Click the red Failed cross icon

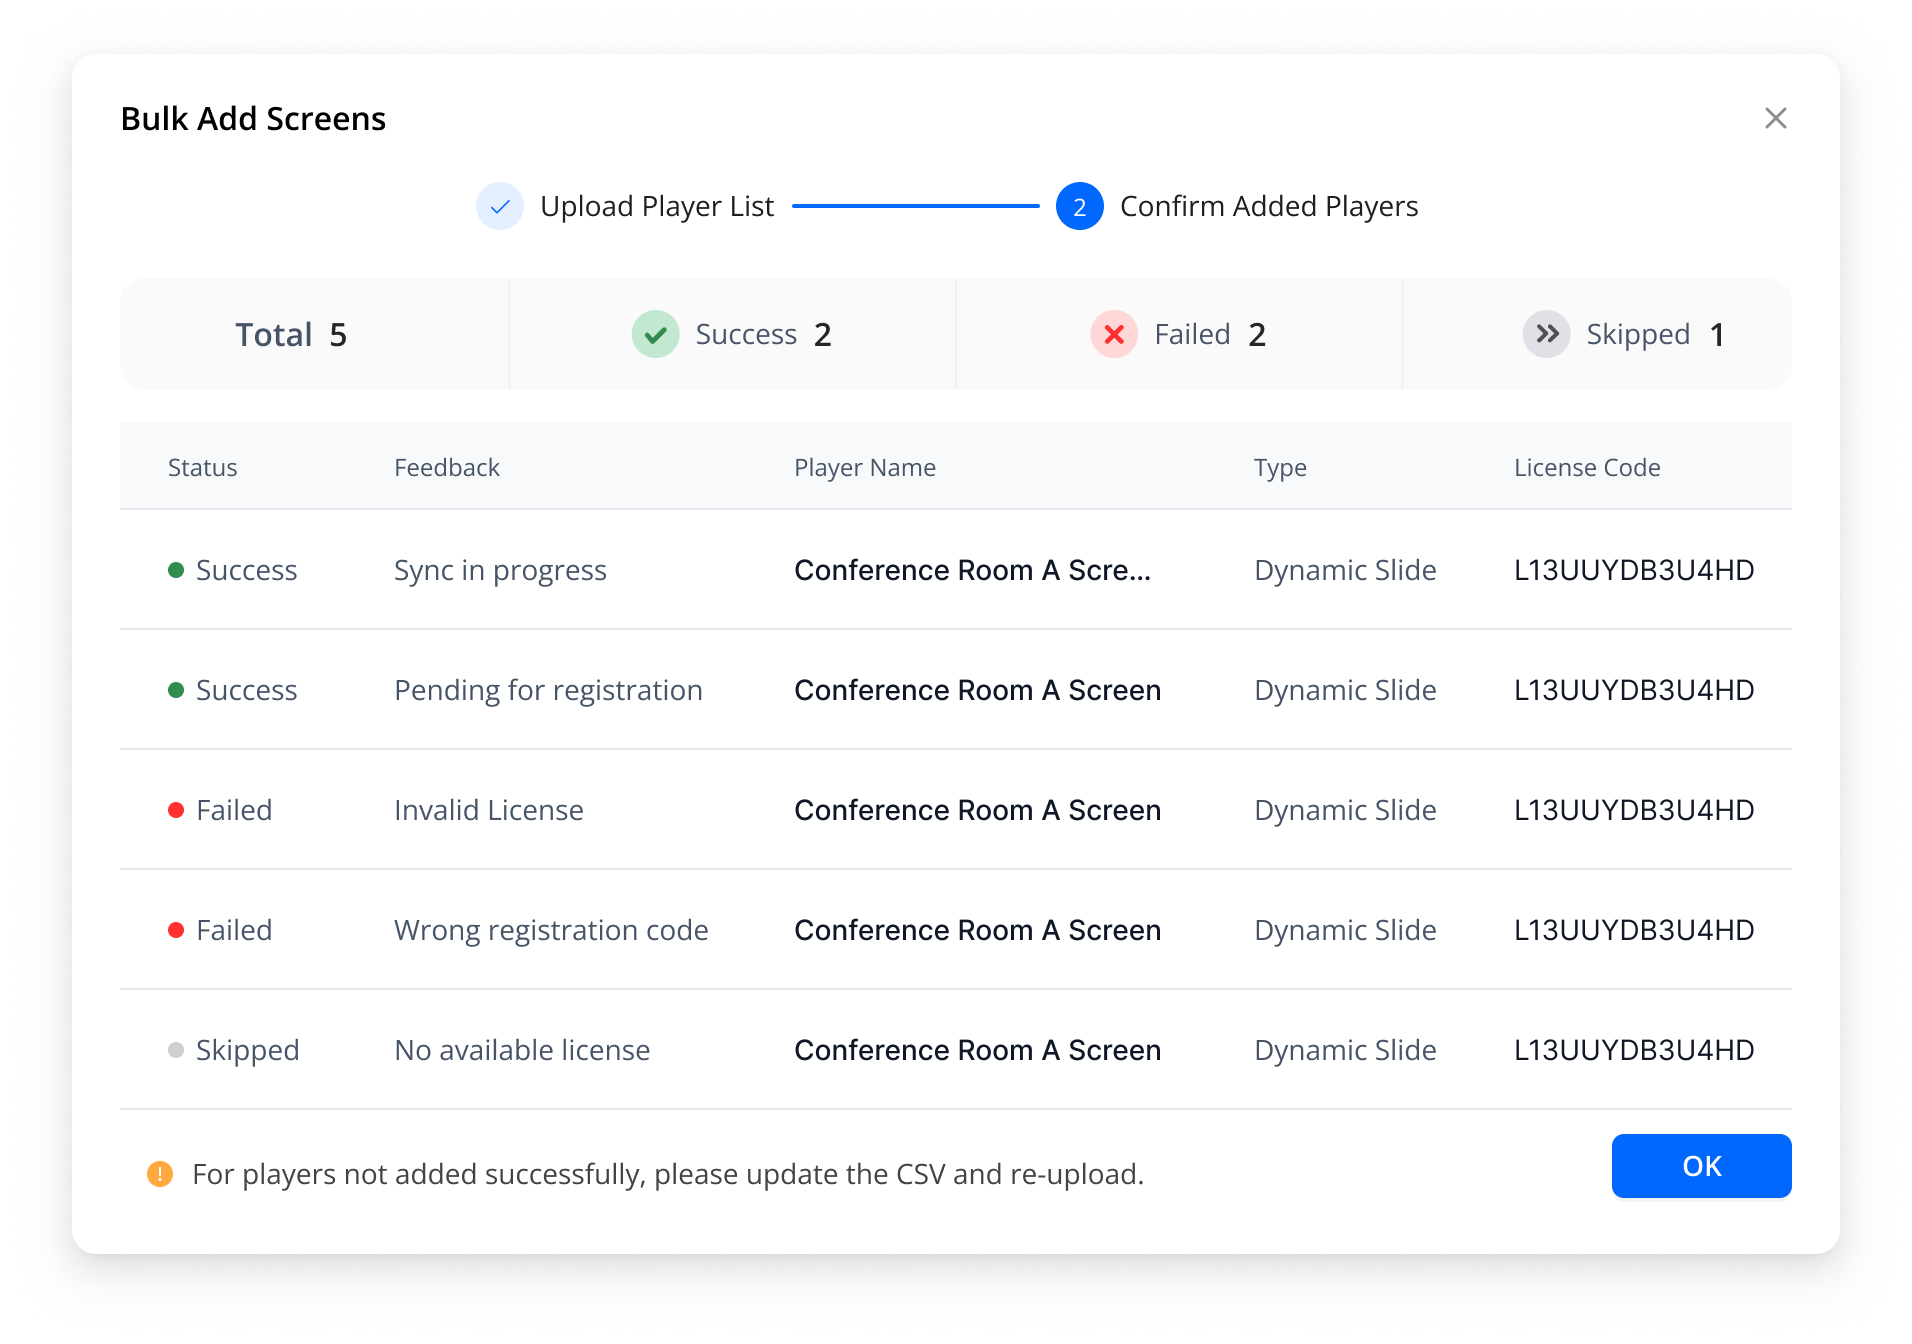[x=1113, y=334]
